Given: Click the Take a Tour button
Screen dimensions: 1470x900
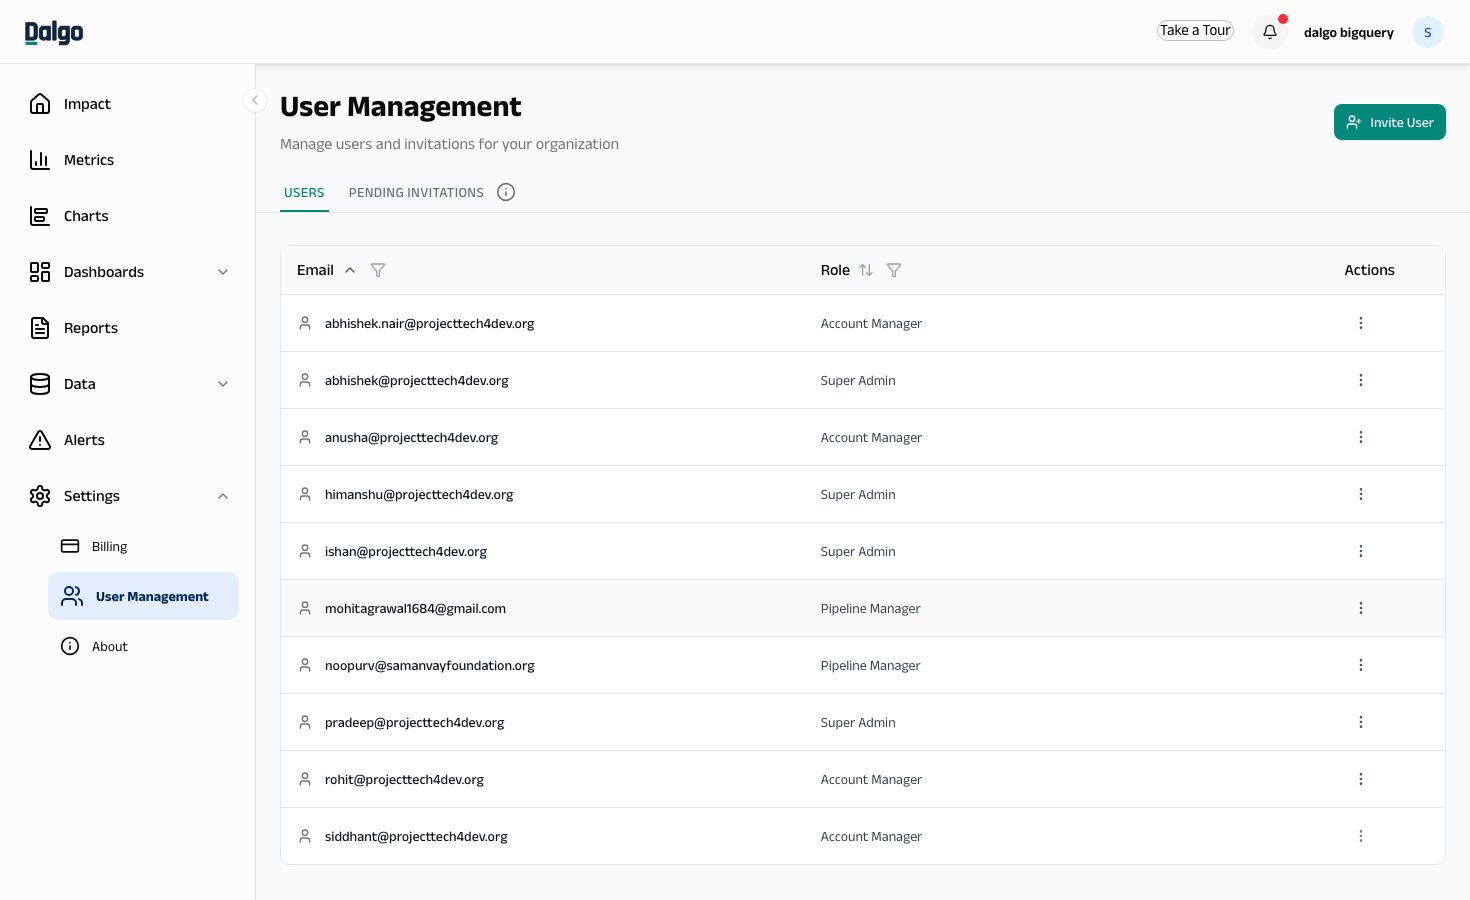Looking at the screenshot, I should tap(1195, 30).
